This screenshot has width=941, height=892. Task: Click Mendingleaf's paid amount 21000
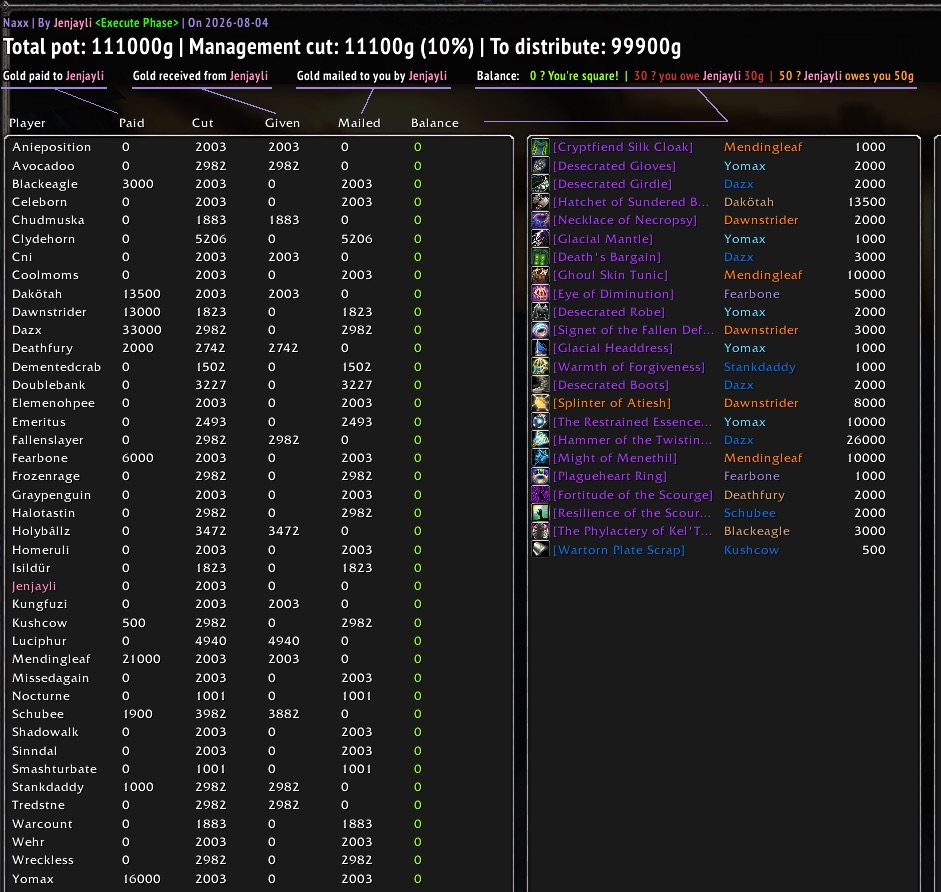(142, 659)
